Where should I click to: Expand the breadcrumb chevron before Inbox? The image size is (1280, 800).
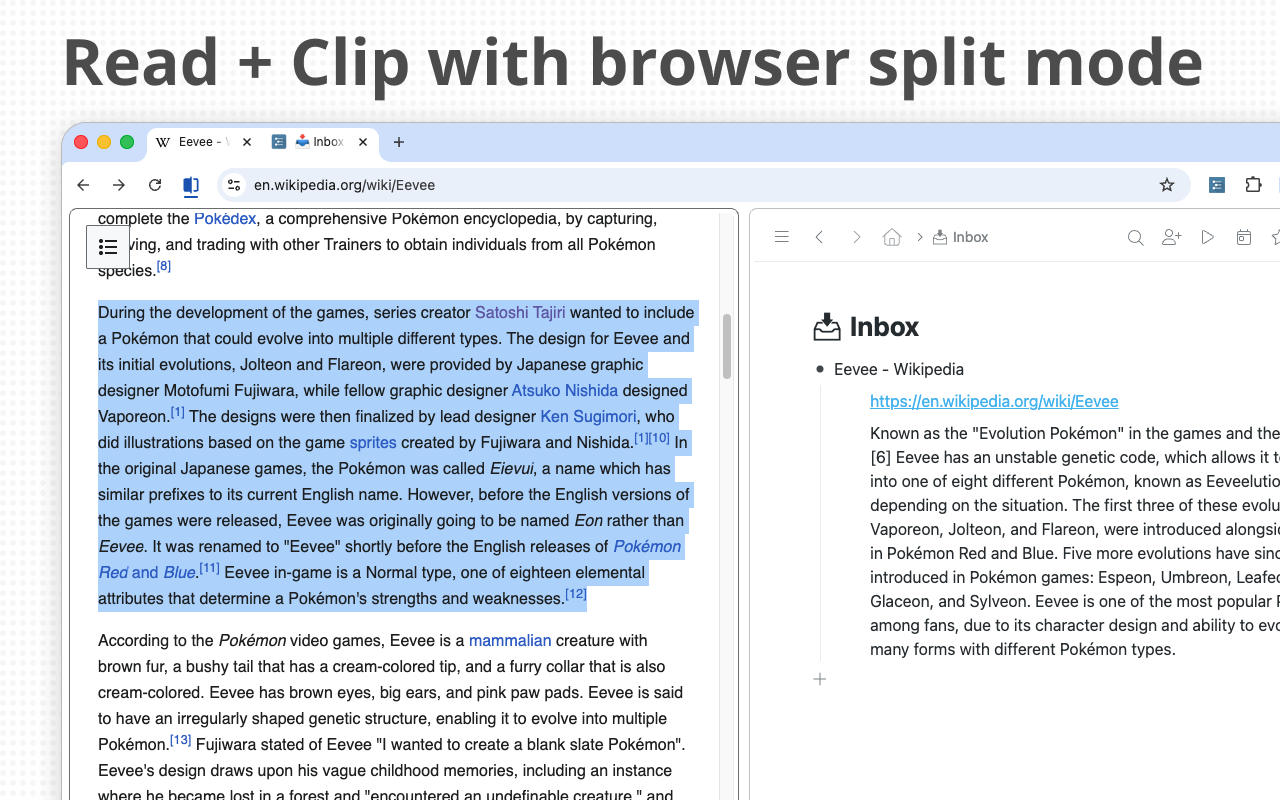pyautogui.click(x=919, y=237)
